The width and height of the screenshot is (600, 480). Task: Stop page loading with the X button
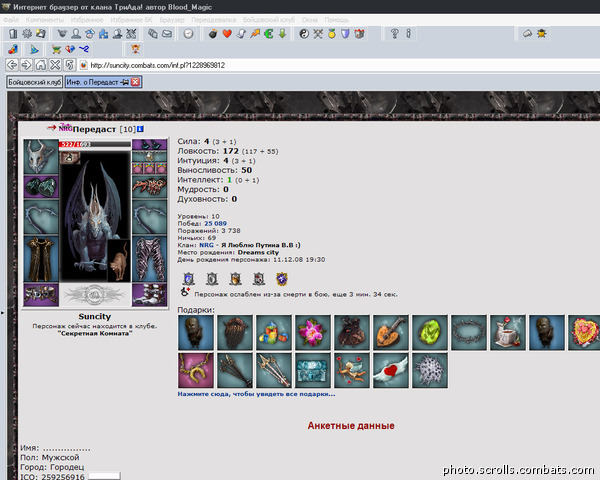click(55, 65)
